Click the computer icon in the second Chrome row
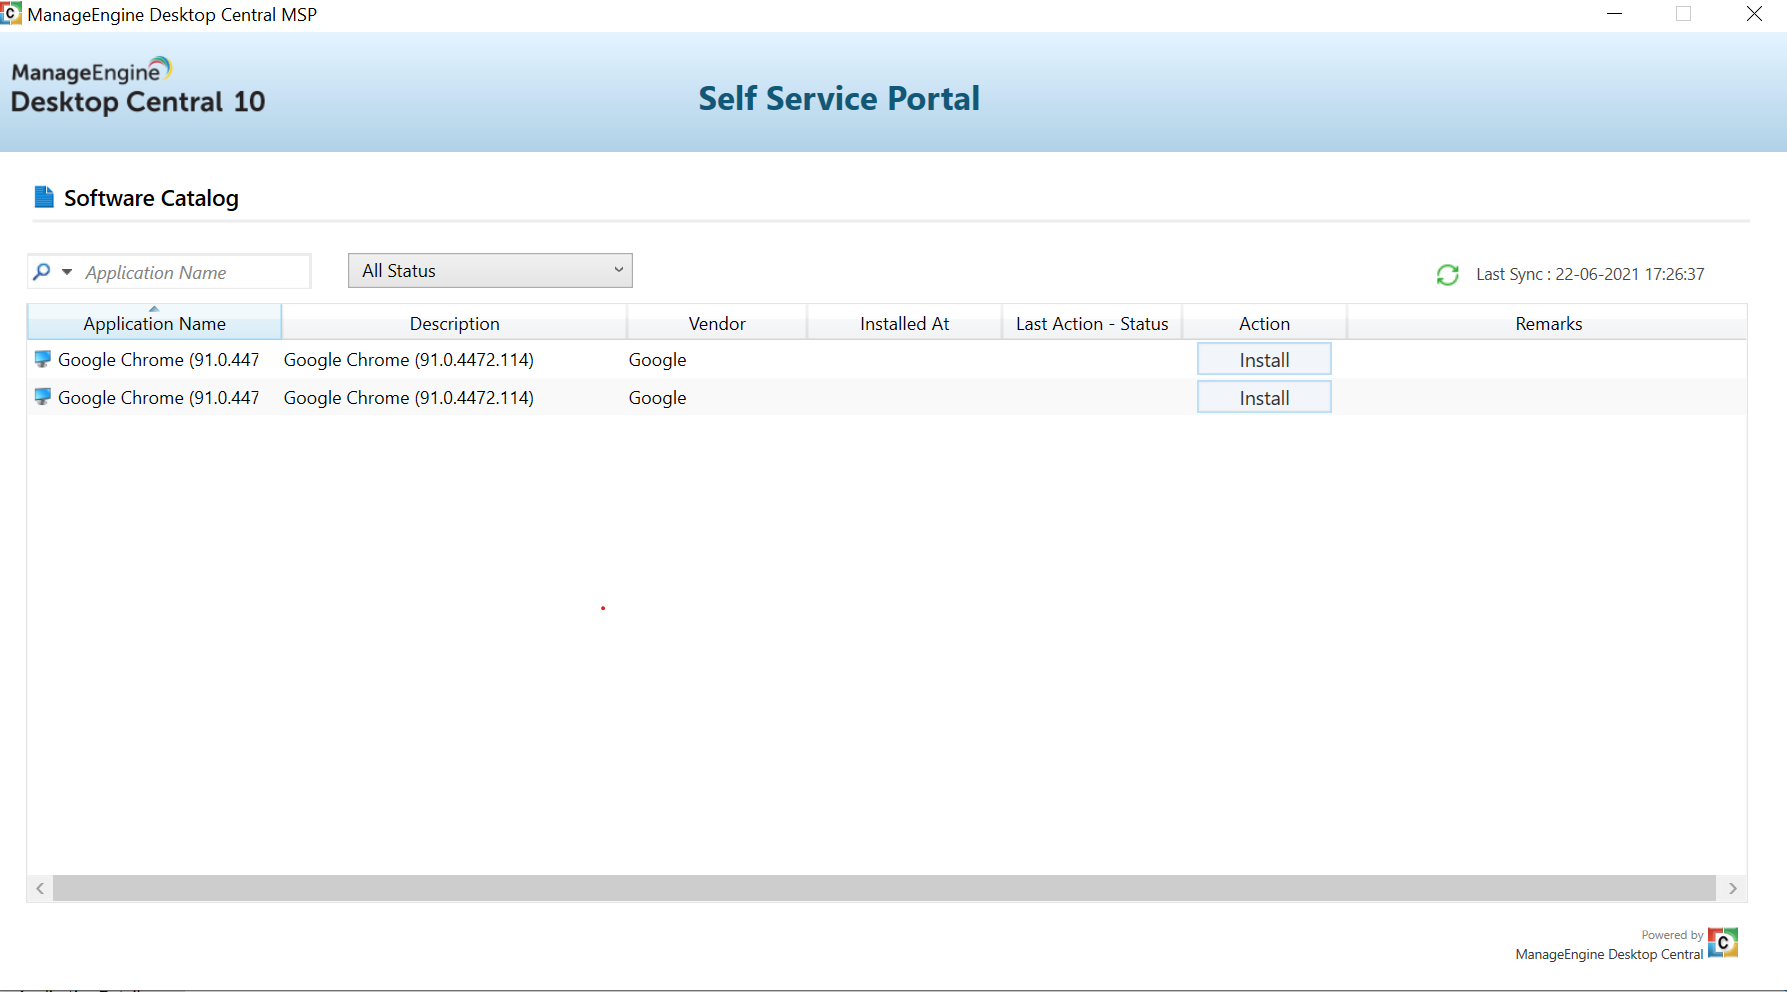This screenshot has width=1787, height=992. [x=43, y=397]
